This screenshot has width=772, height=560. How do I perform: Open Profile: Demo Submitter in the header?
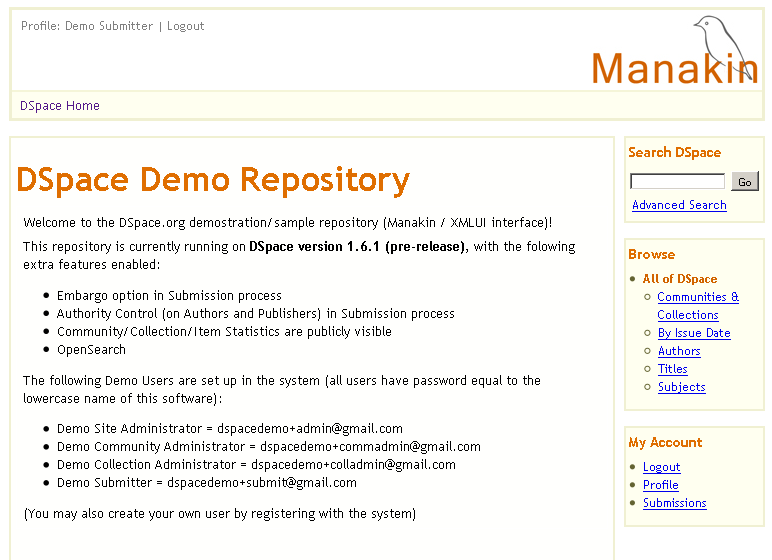coord(87,26)
